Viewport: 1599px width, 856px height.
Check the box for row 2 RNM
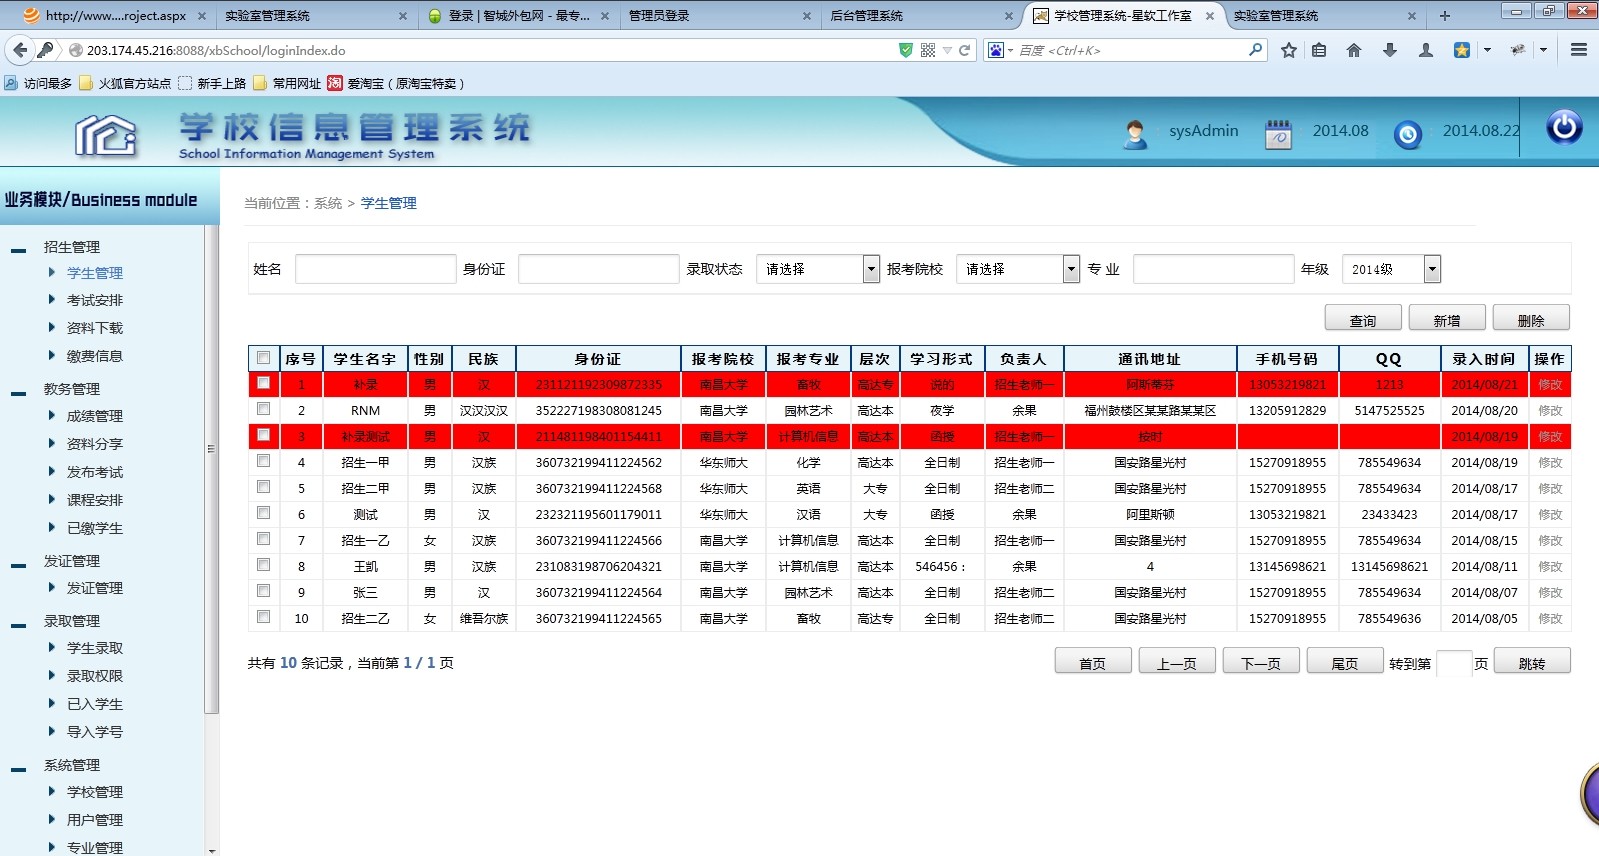pyautogui.click(x=263, y=409)
